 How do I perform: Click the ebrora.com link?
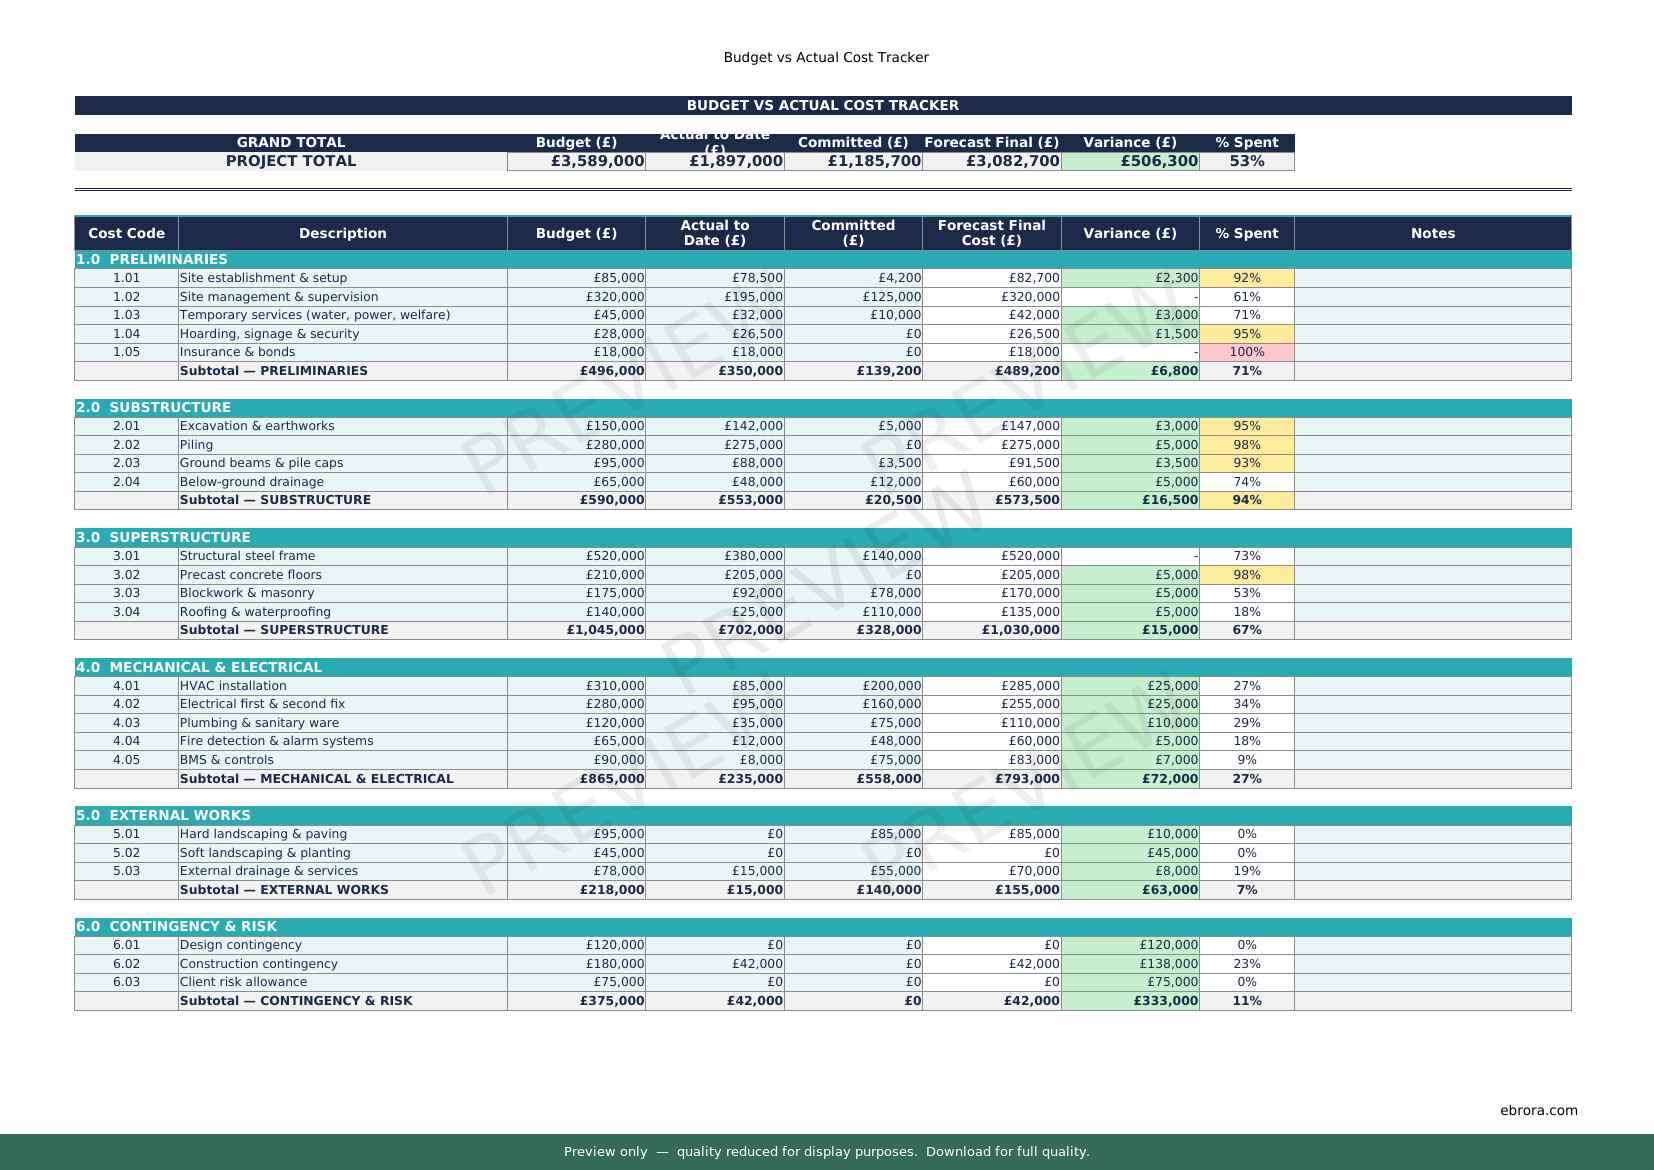click(1538, 1110)
